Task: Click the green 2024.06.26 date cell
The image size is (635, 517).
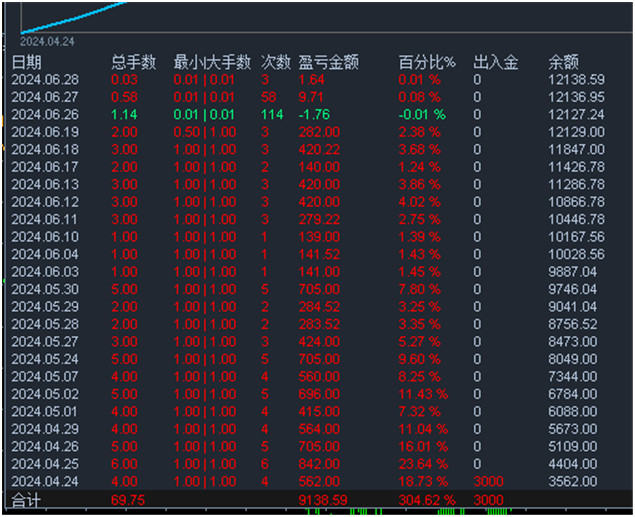Action: tap(44, 114)
